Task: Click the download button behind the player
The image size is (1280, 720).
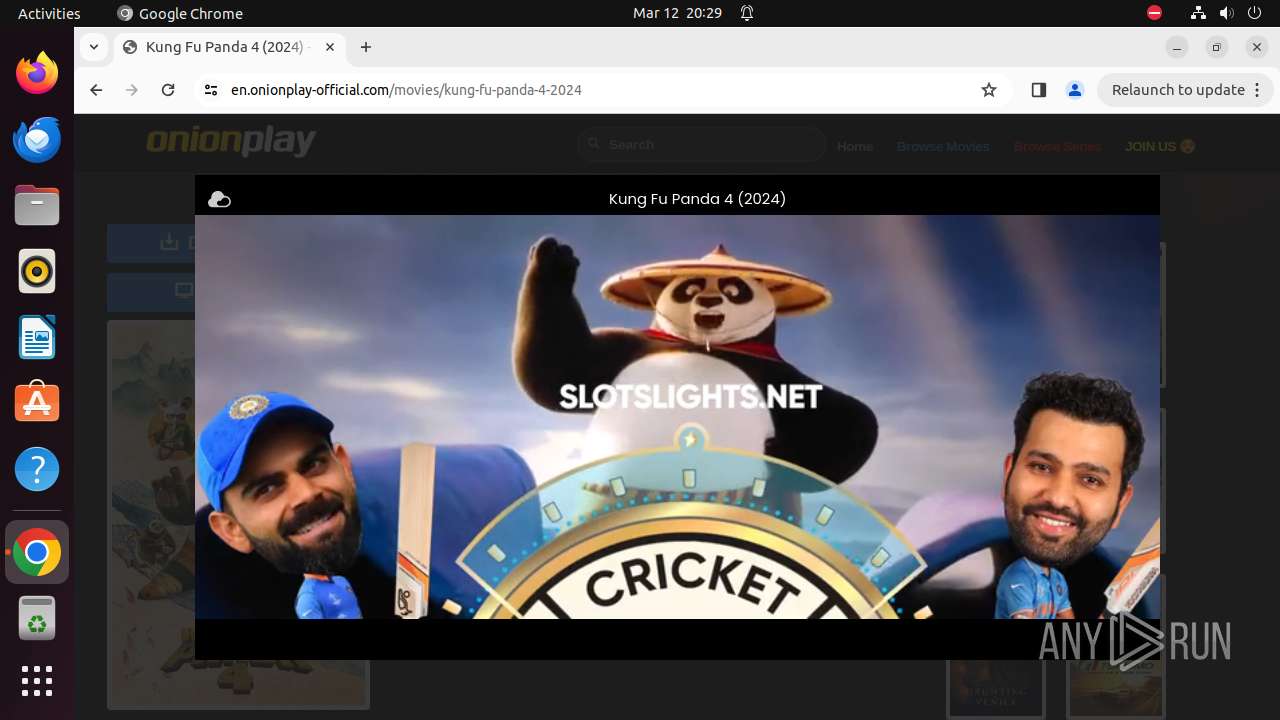Action: 151,243
